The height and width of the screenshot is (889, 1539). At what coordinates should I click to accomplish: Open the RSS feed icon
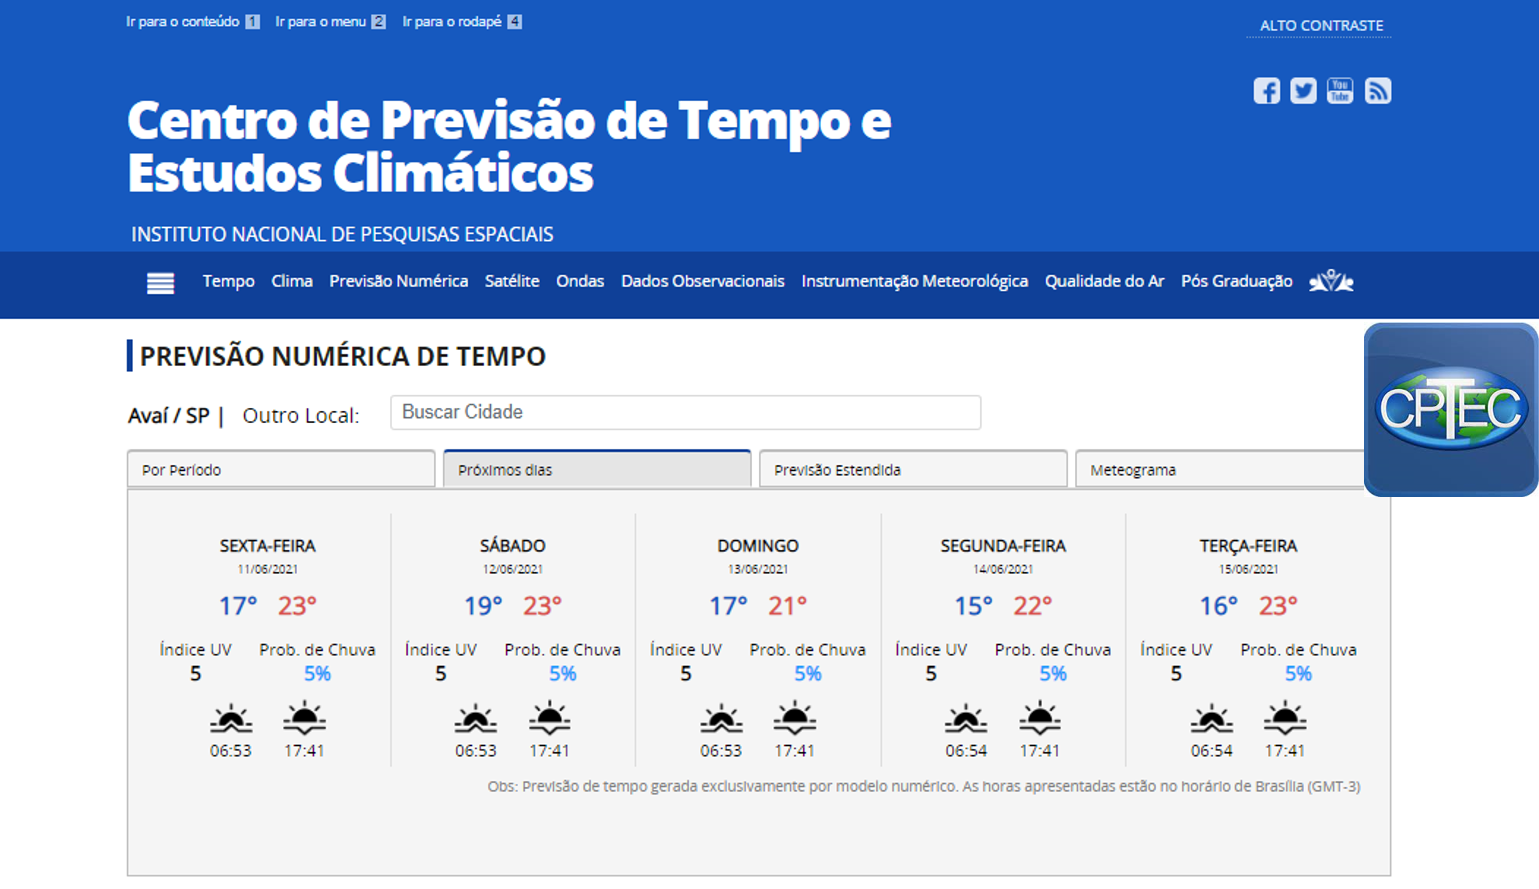pos(1378,91)
